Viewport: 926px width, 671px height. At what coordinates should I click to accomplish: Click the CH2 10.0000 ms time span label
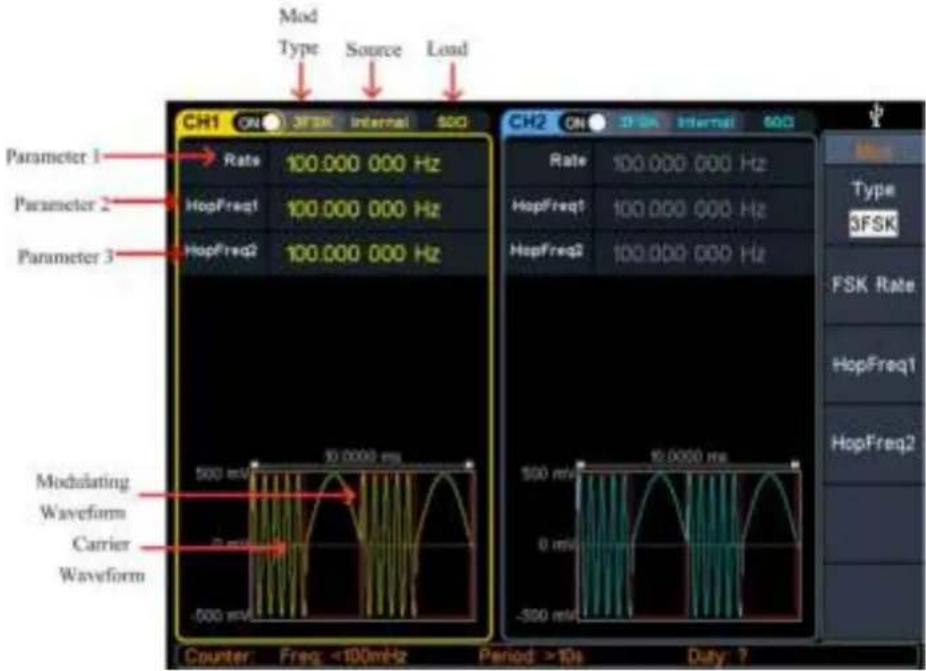[x=689, y=457]
